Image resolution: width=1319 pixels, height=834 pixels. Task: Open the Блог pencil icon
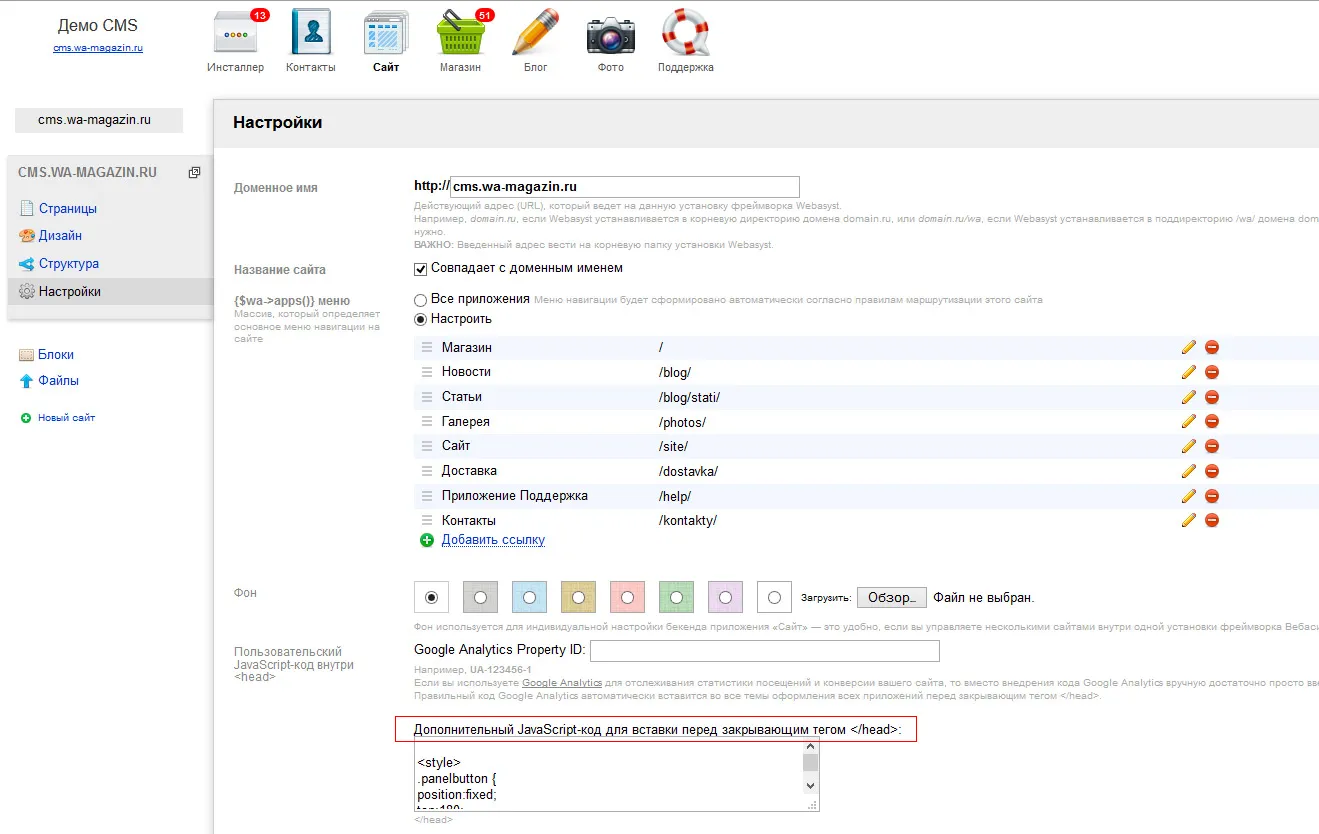536,35
